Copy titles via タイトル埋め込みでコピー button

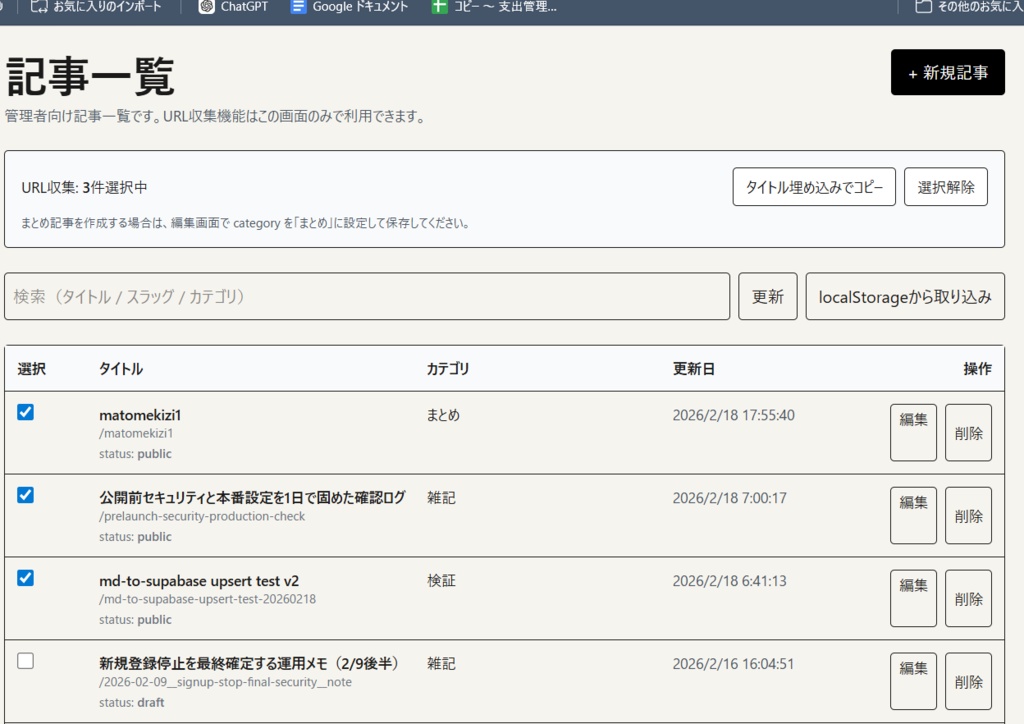click(x=815, y=186)
